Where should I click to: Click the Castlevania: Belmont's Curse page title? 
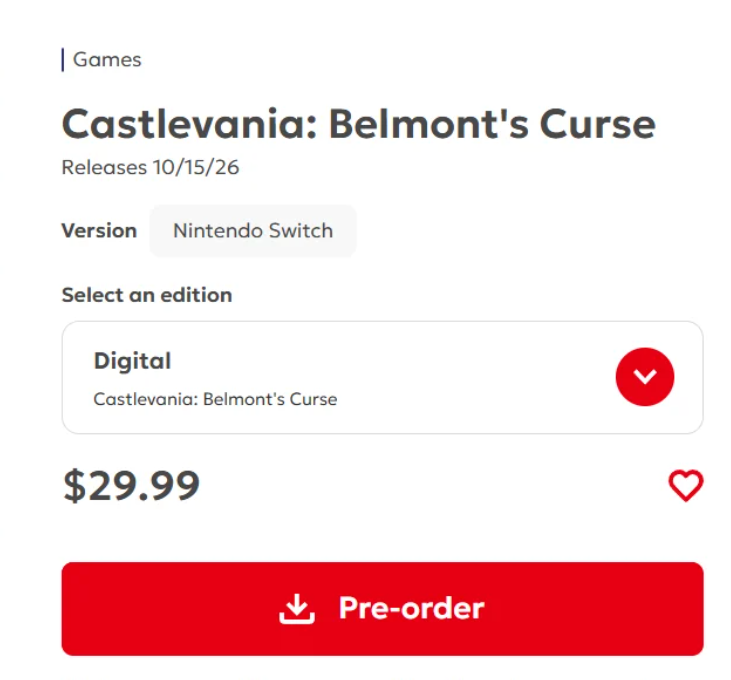pos(359,124)
